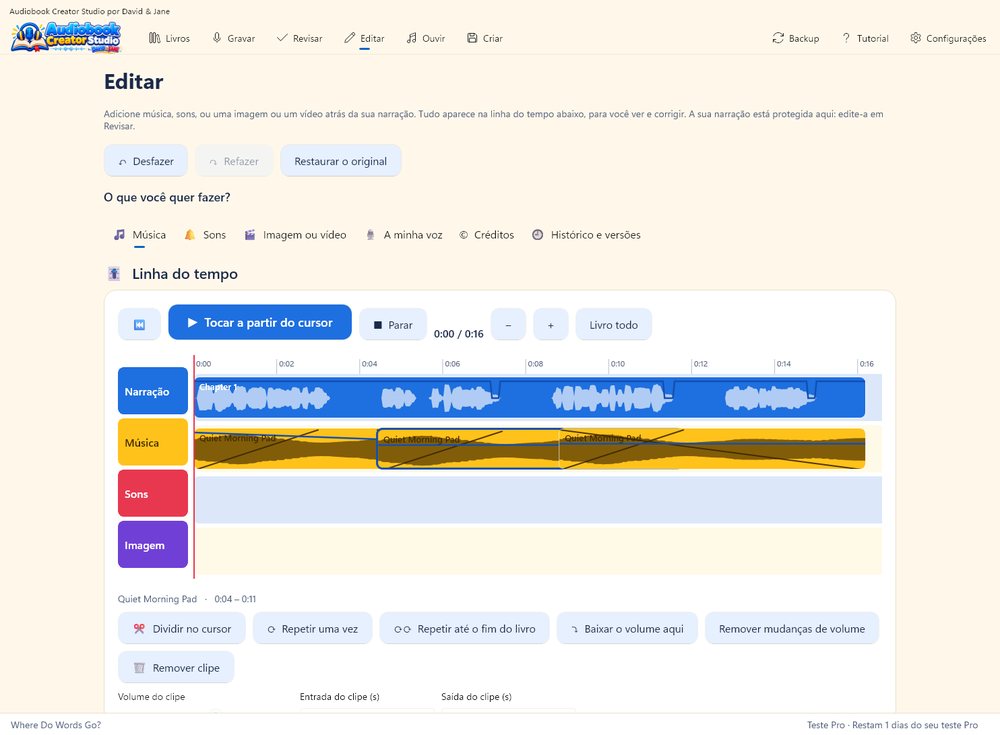Click the skip-to-start rewind icon button
1000x735 pixels.
point(139,325)
